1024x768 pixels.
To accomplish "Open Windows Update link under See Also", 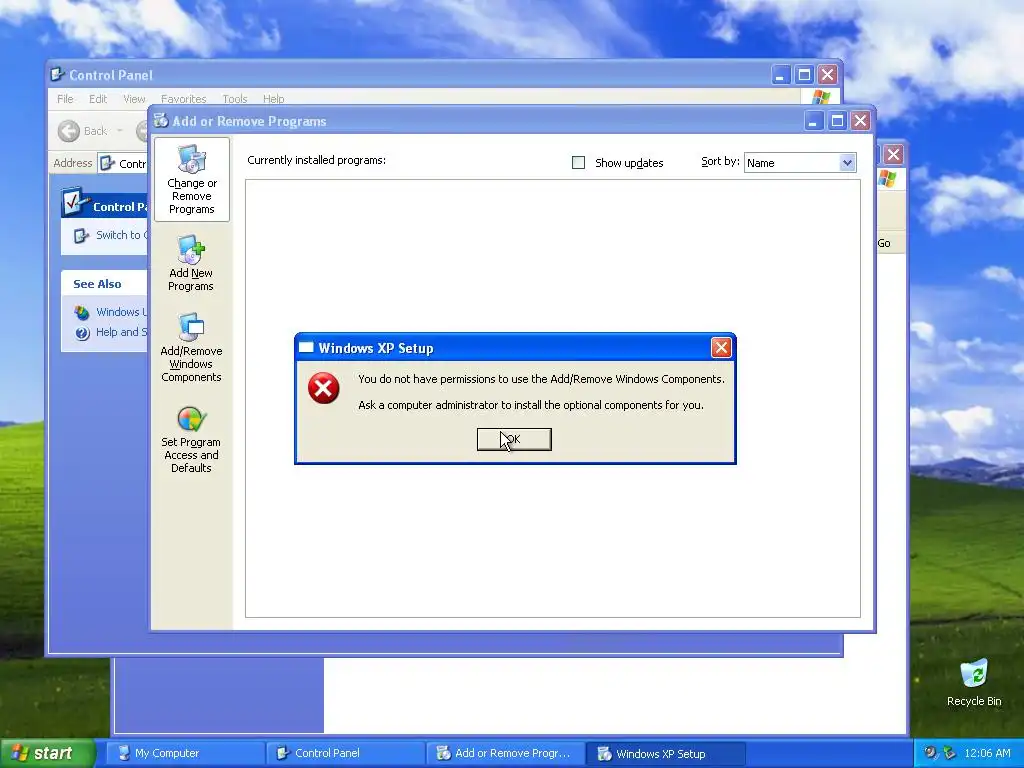I will point(121,312).
